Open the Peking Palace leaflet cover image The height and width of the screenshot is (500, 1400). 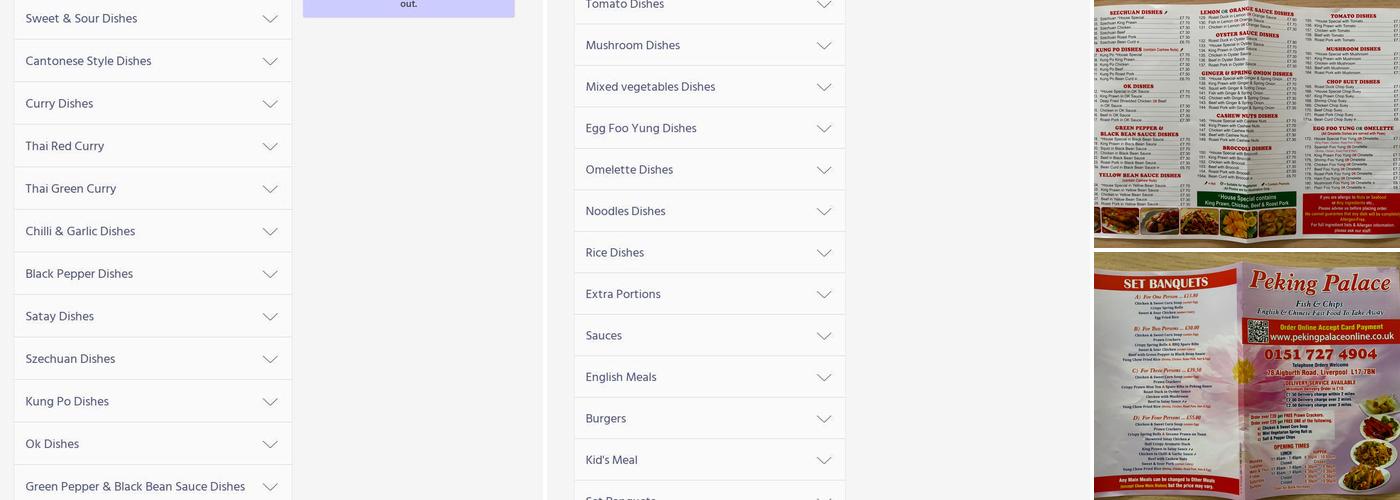point(1246,377)
